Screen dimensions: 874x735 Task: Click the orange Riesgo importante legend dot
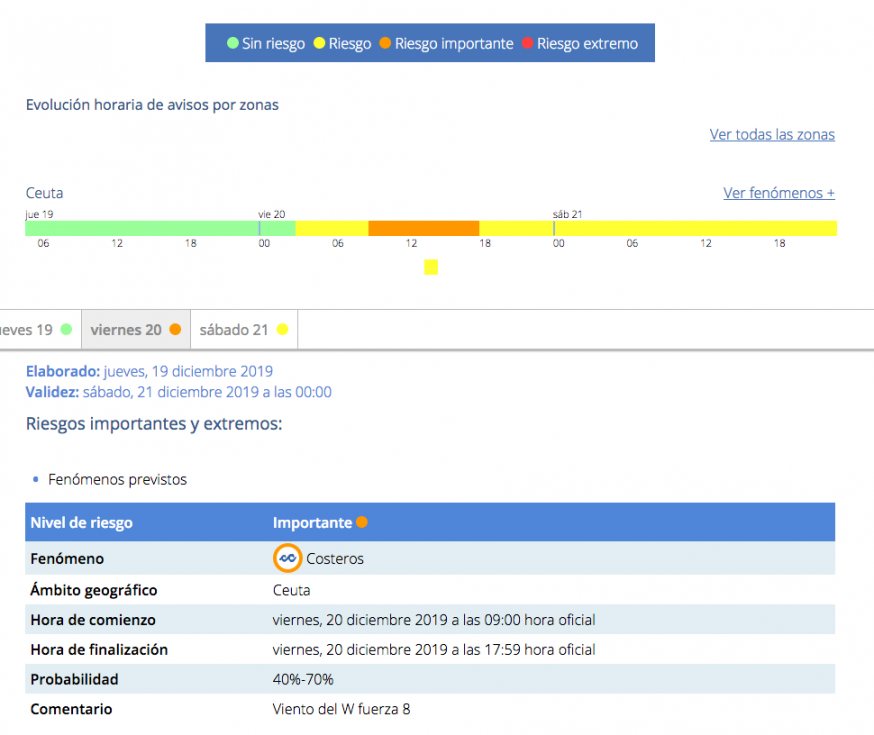386,44
